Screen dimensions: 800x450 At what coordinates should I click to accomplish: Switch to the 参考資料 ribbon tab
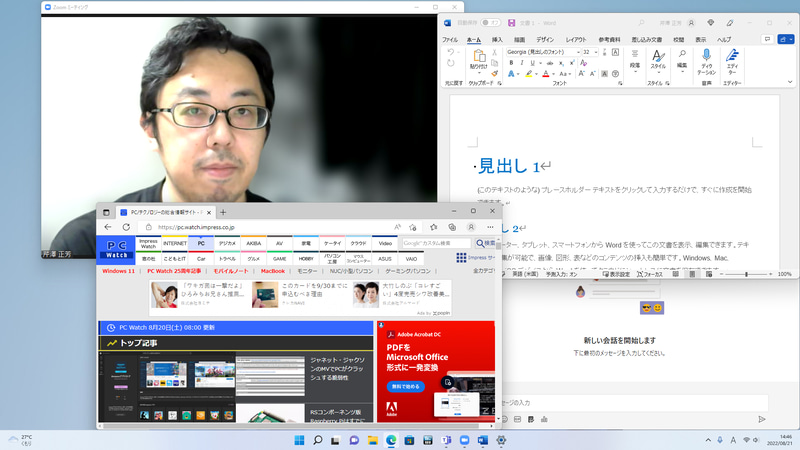coord(609,40)
